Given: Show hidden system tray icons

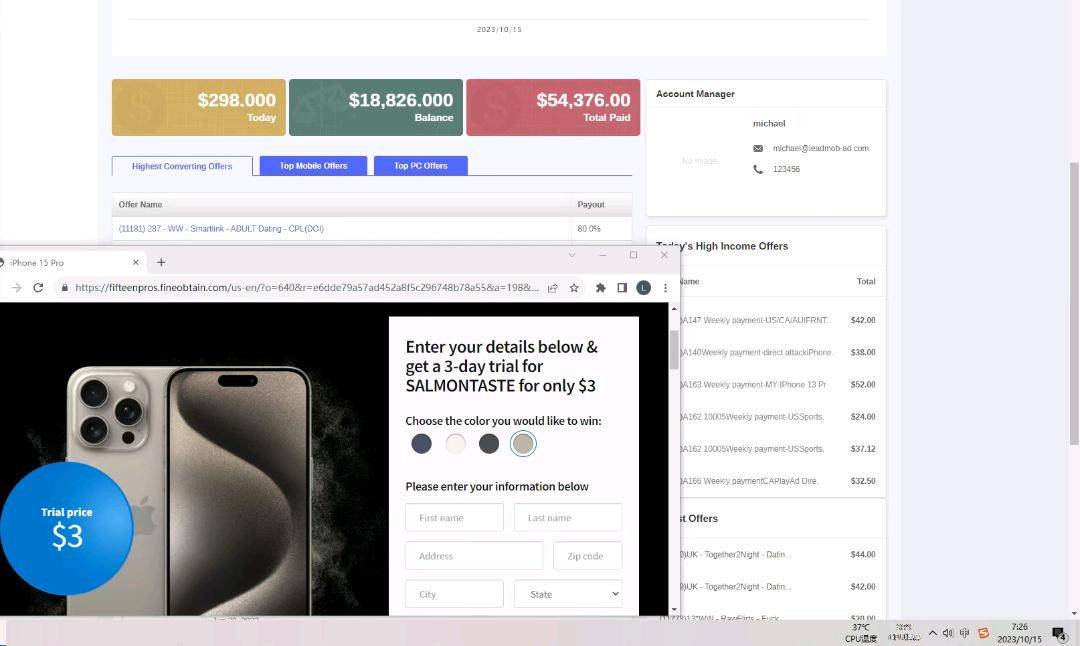Looking at the screenshot, I should pos(933,633).
